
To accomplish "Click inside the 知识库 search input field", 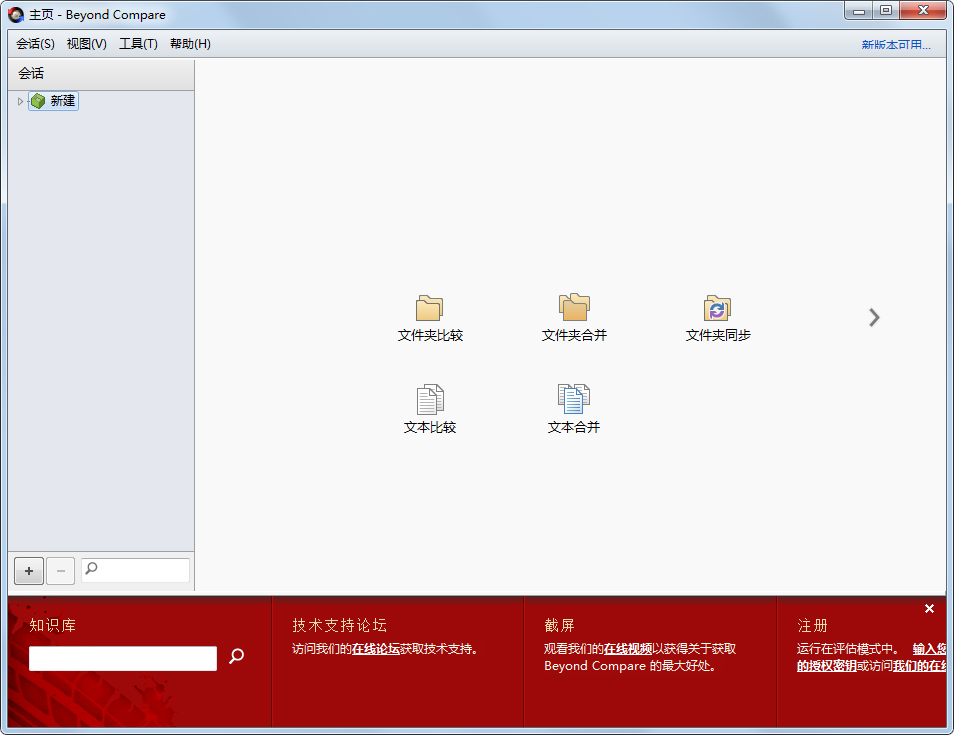I will [x=120, y=658].
